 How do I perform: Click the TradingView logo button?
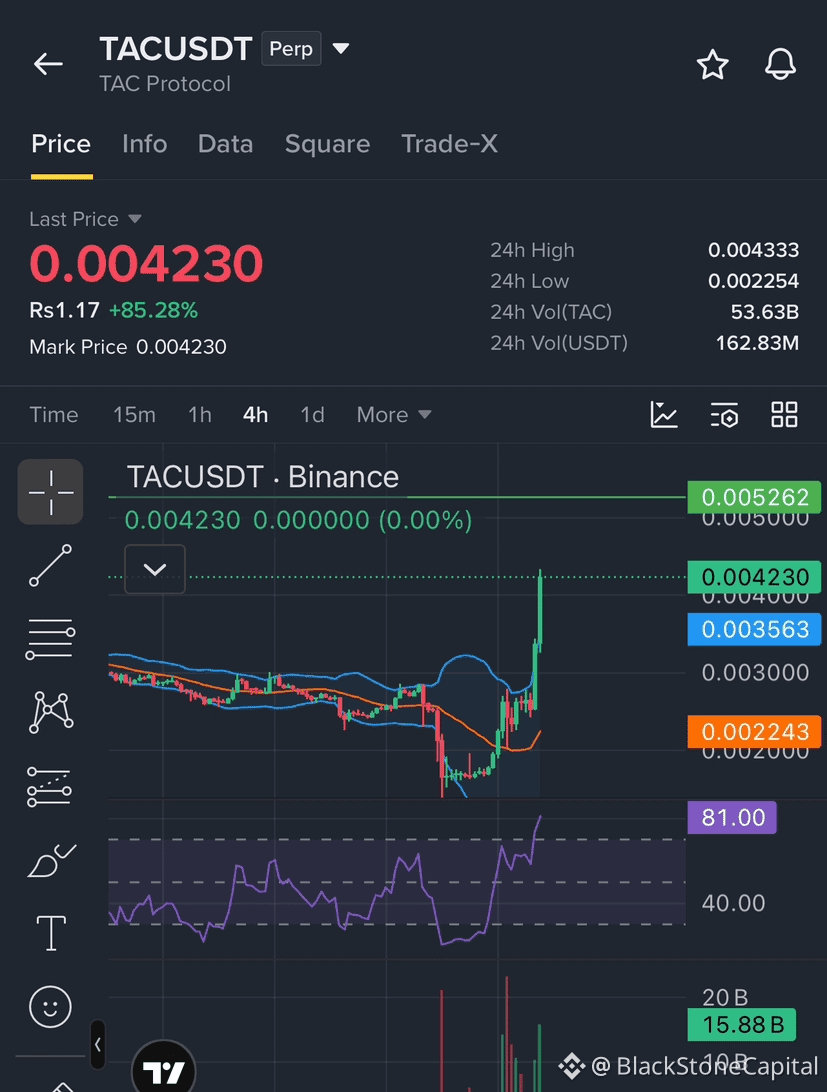point(164,1069)
